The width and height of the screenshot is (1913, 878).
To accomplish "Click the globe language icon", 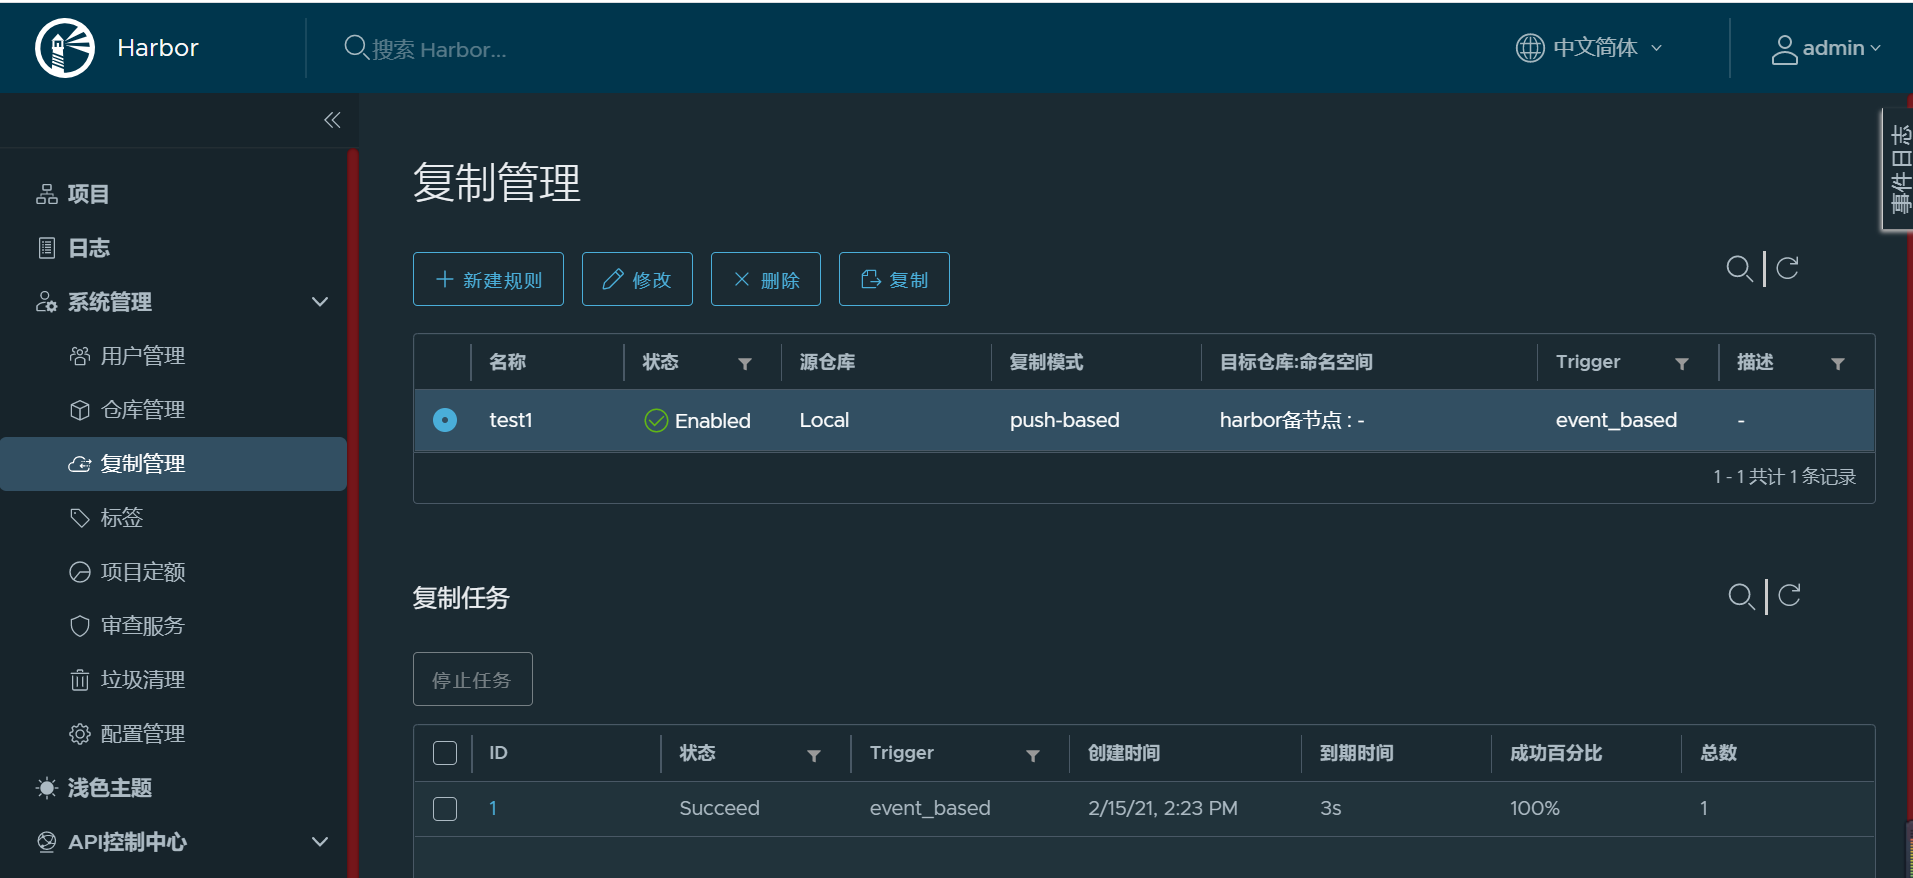I will [x=1530, y=48].
